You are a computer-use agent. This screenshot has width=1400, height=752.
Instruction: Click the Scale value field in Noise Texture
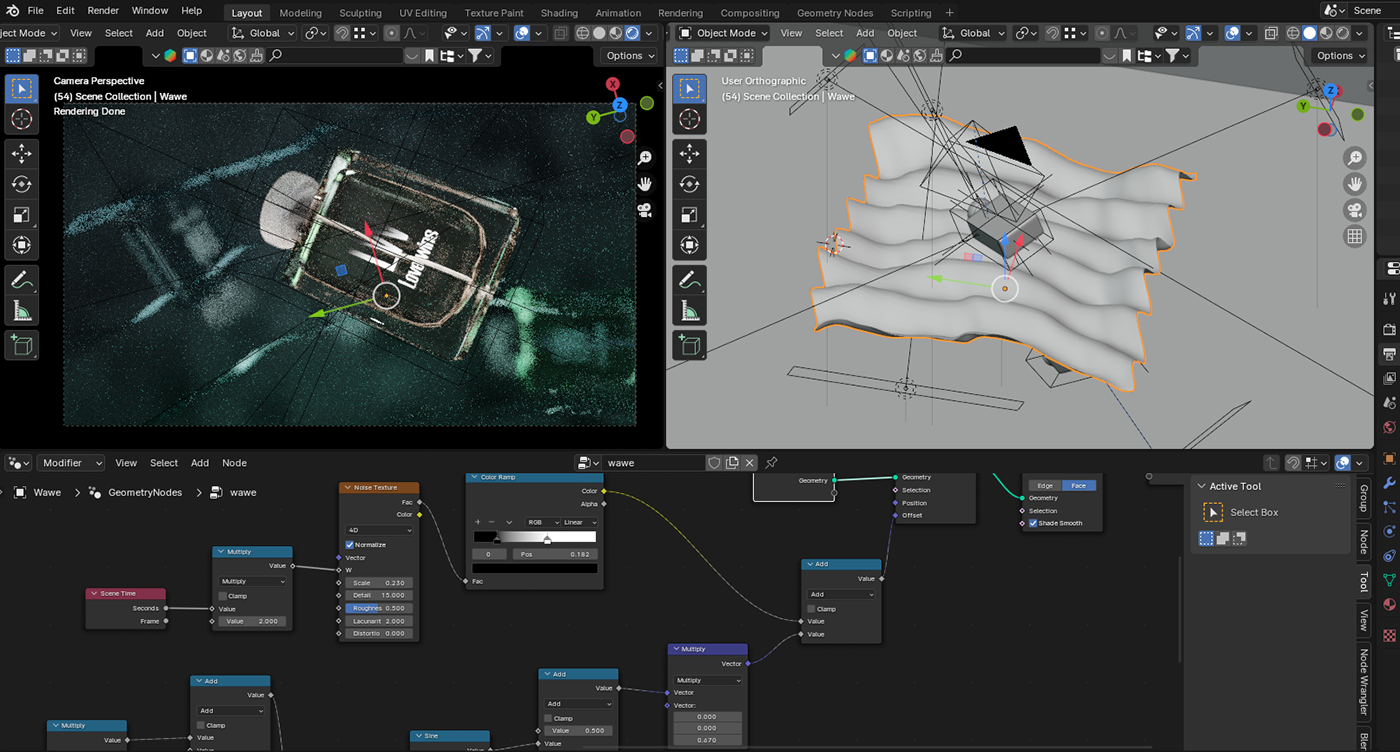379,583
